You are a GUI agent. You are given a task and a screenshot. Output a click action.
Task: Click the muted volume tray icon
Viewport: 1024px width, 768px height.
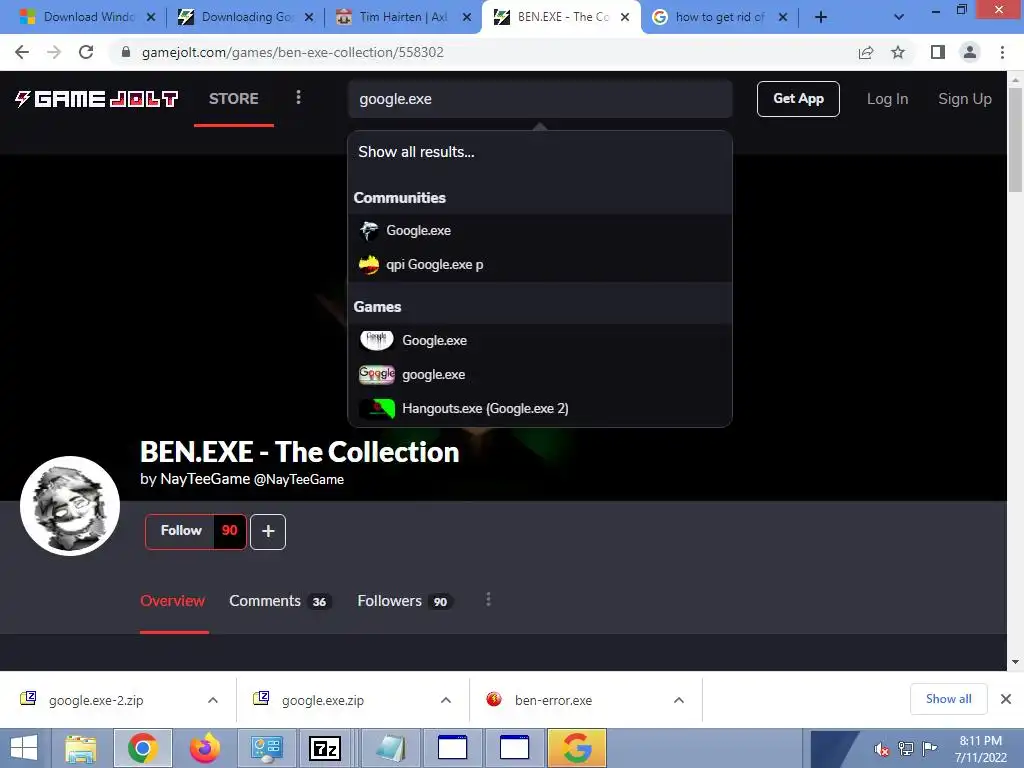(882, 750)
